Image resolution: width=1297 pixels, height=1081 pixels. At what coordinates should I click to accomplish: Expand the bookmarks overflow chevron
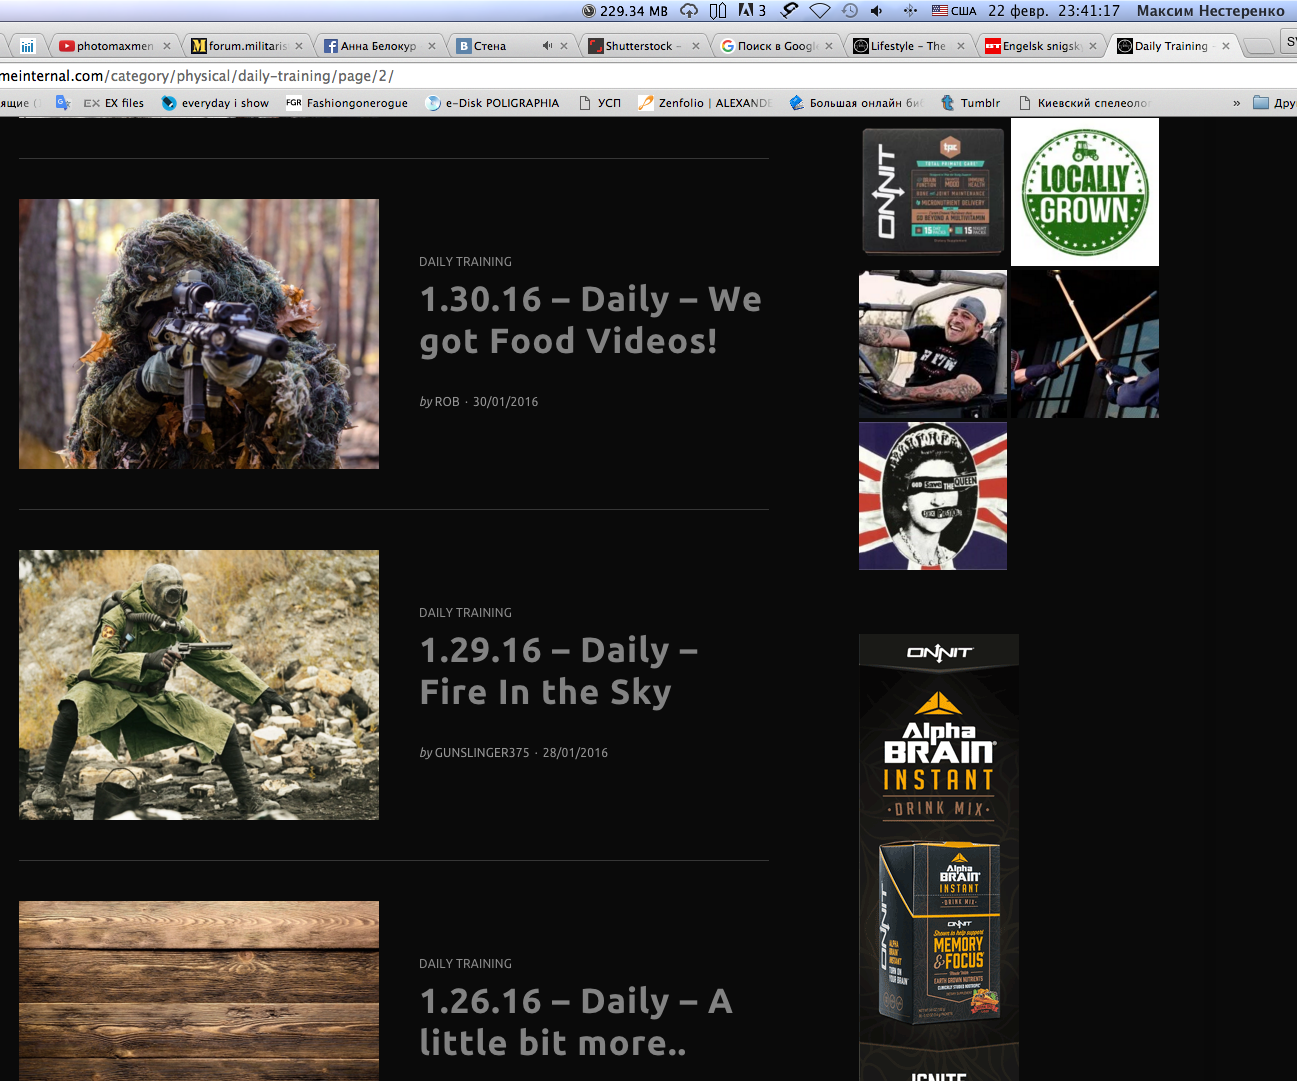(1236, 103)
